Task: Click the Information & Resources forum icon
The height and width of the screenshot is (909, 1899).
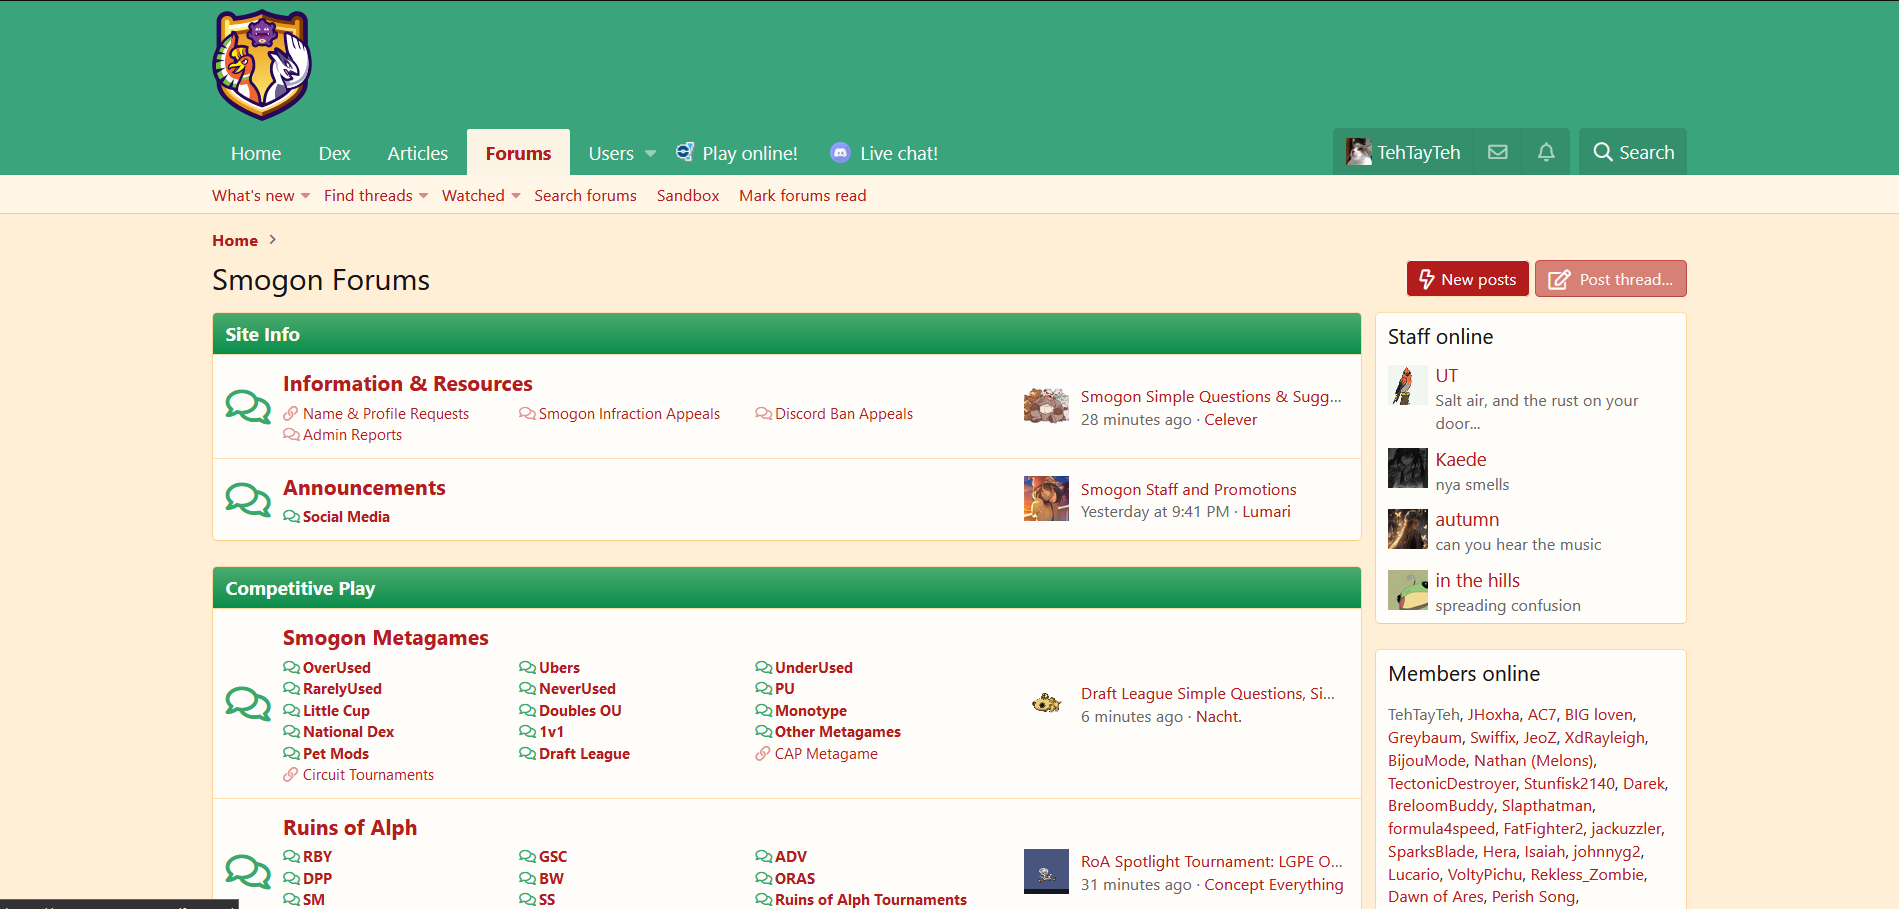Action: [247, 406]
